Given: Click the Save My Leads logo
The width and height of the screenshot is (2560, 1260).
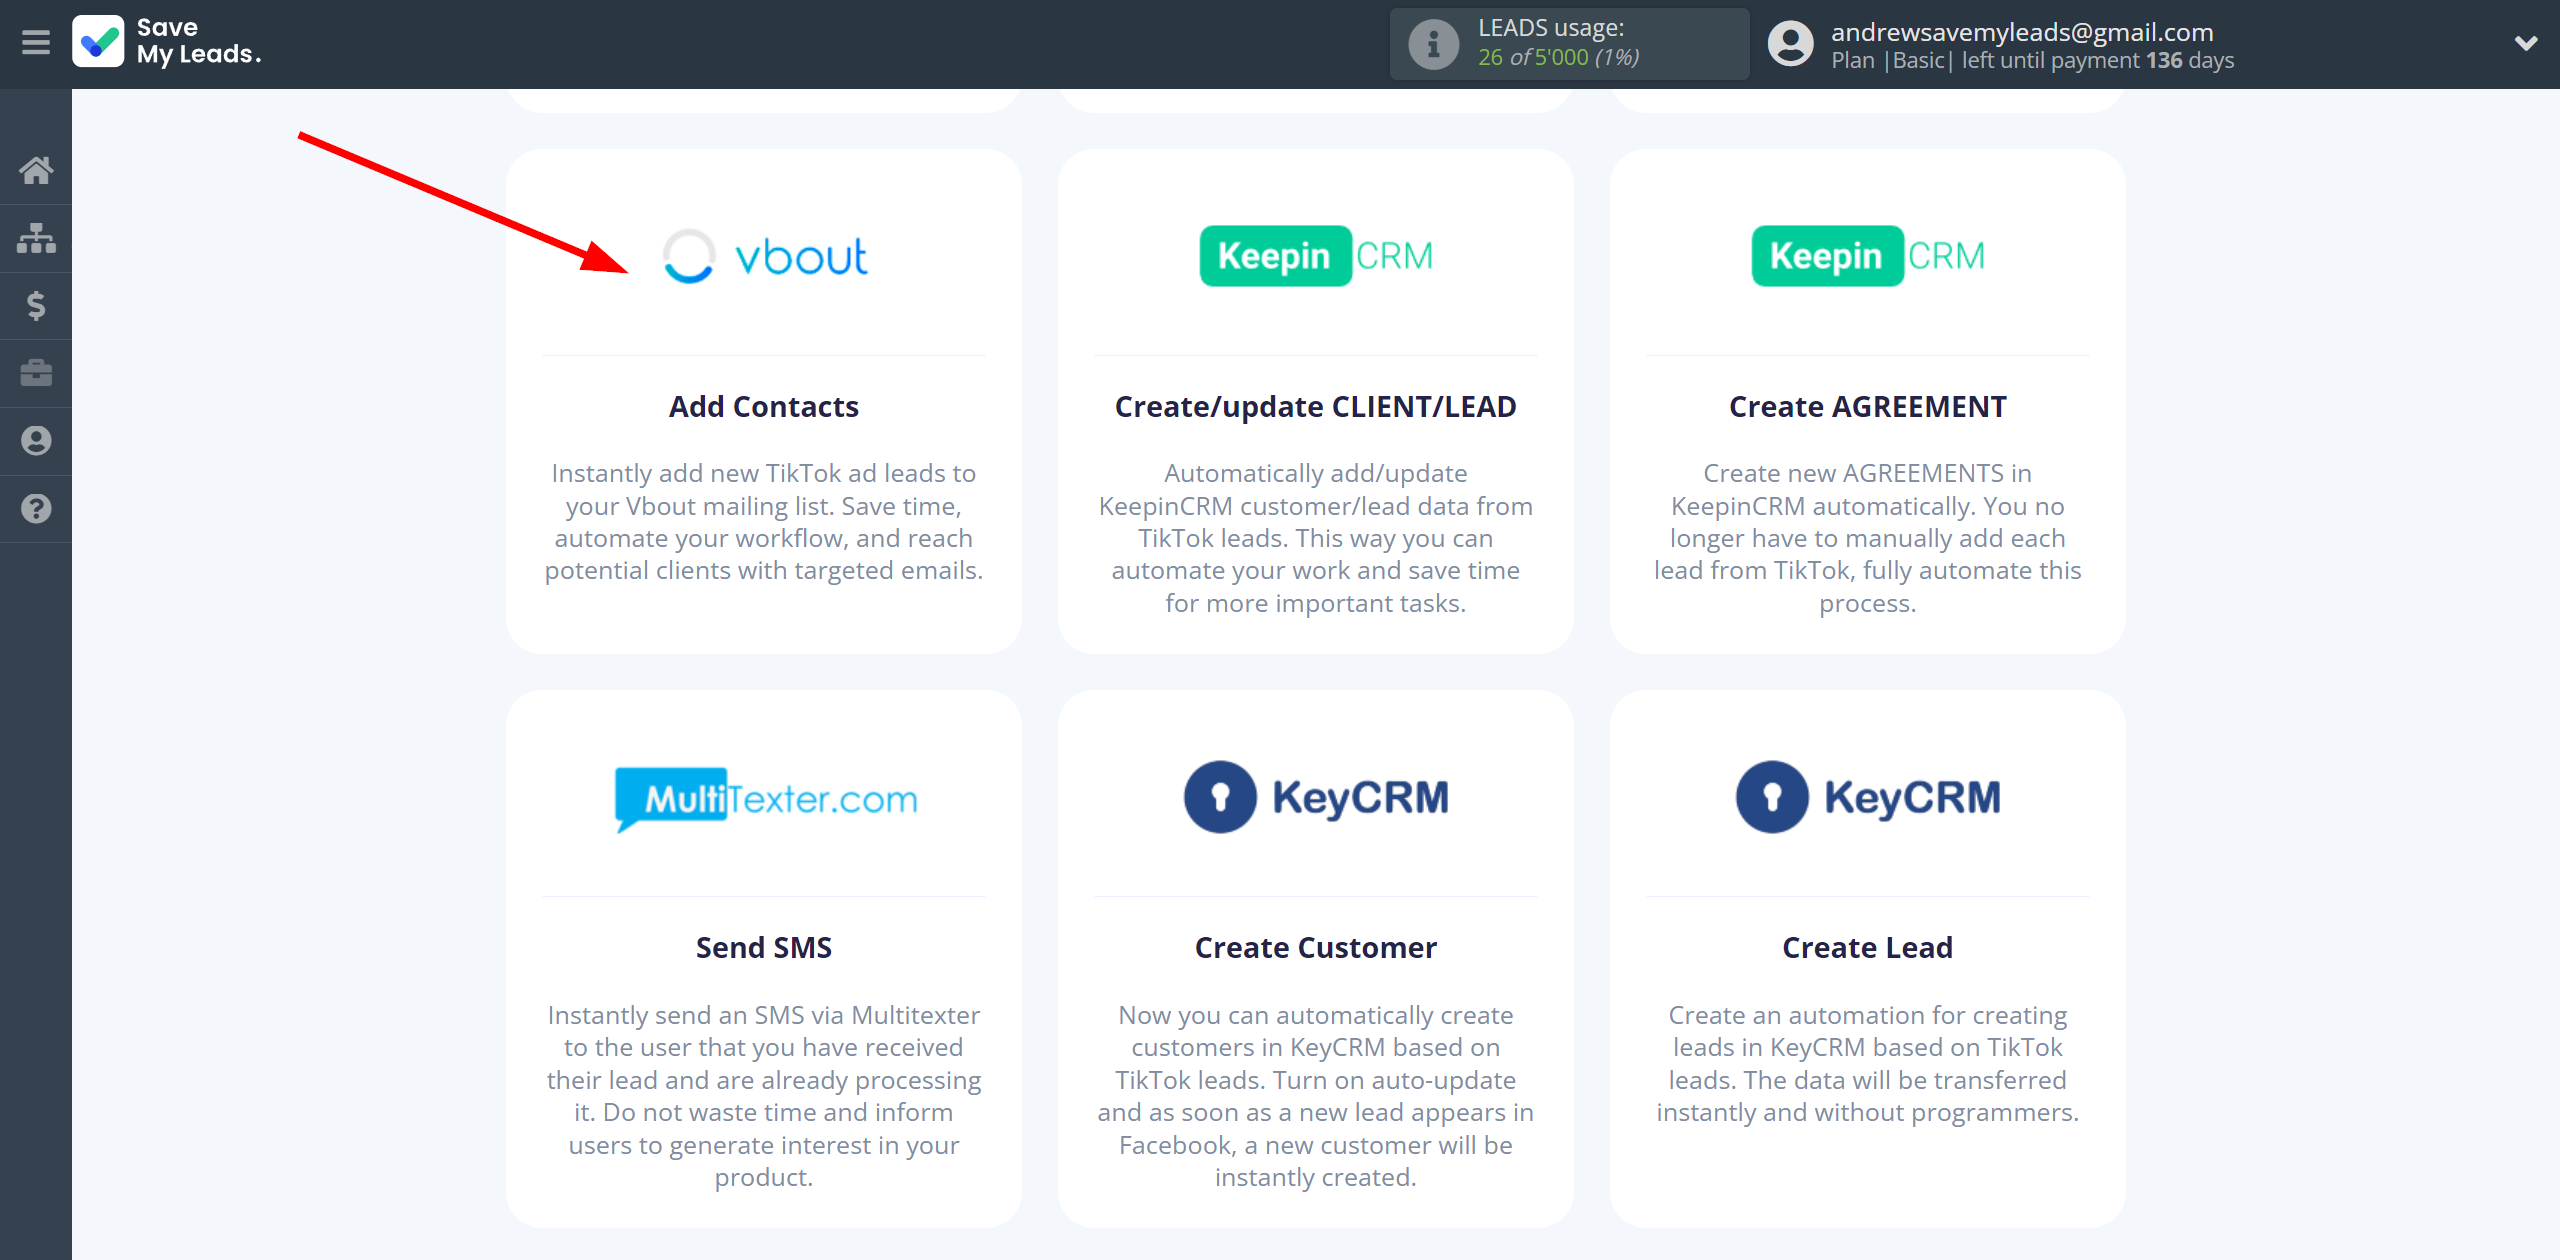Looking at the screenshot, I should click(167, 42).
